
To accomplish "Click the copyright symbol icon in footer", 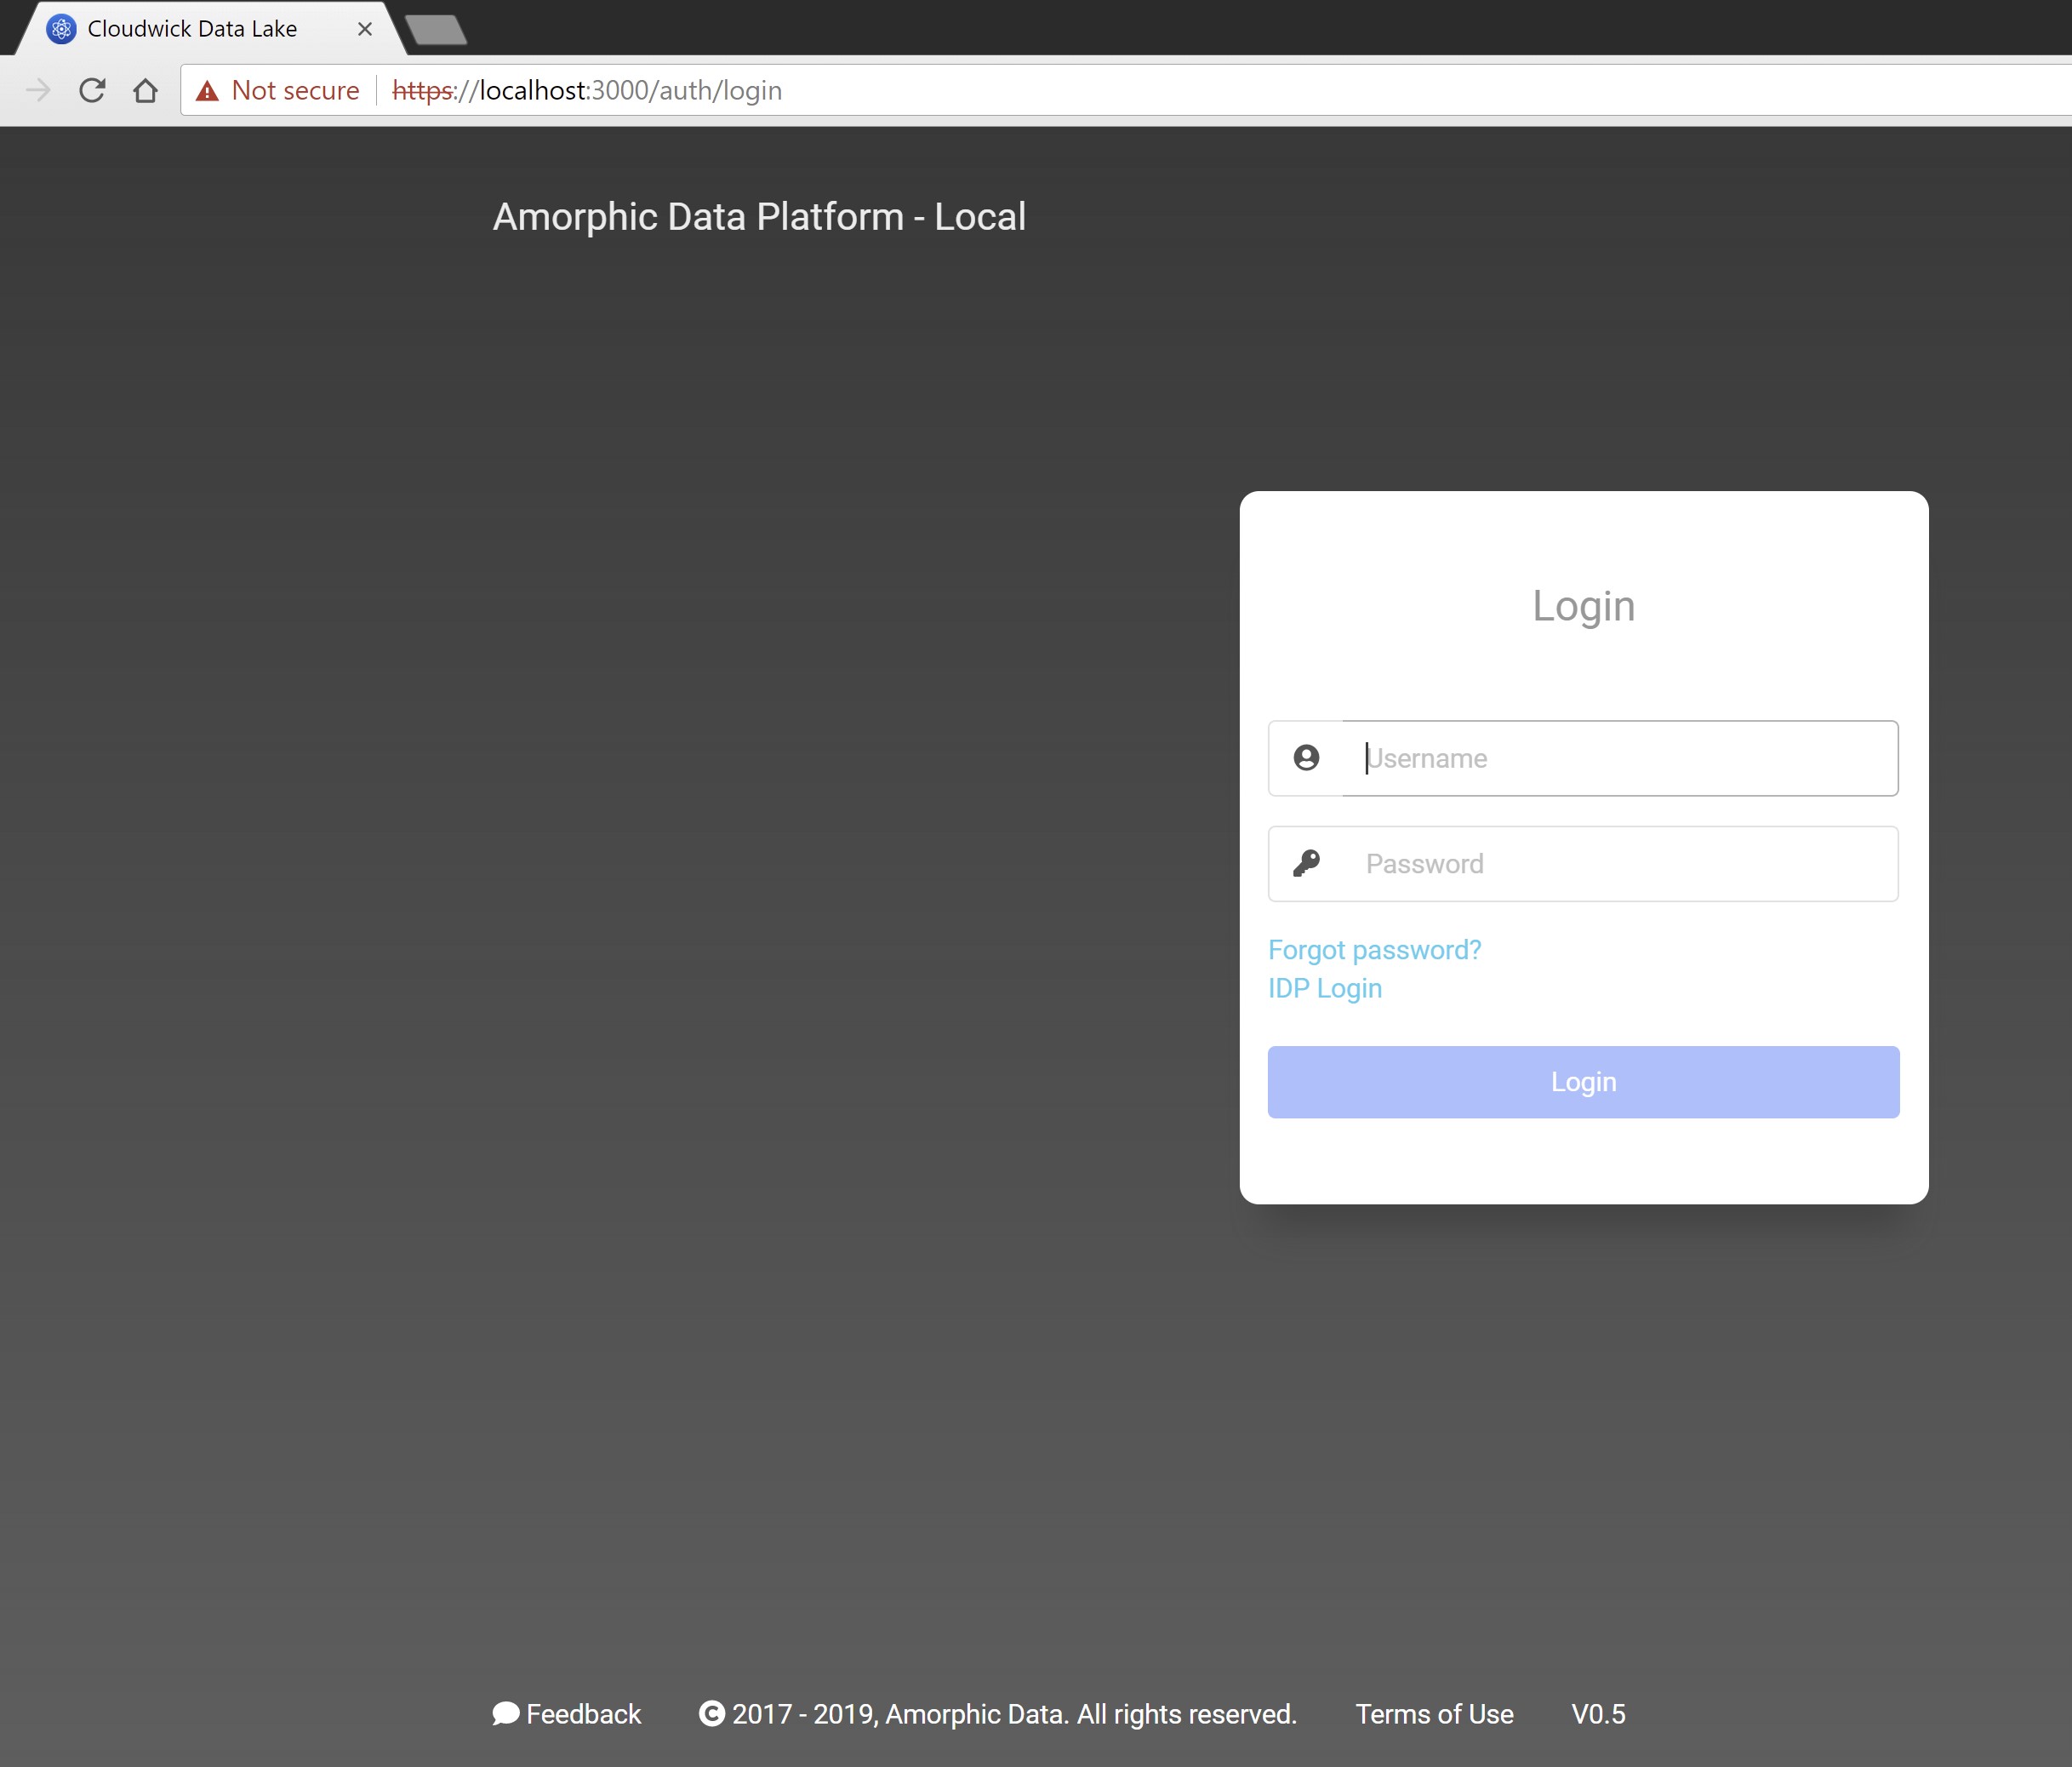I will [711, 1713].
